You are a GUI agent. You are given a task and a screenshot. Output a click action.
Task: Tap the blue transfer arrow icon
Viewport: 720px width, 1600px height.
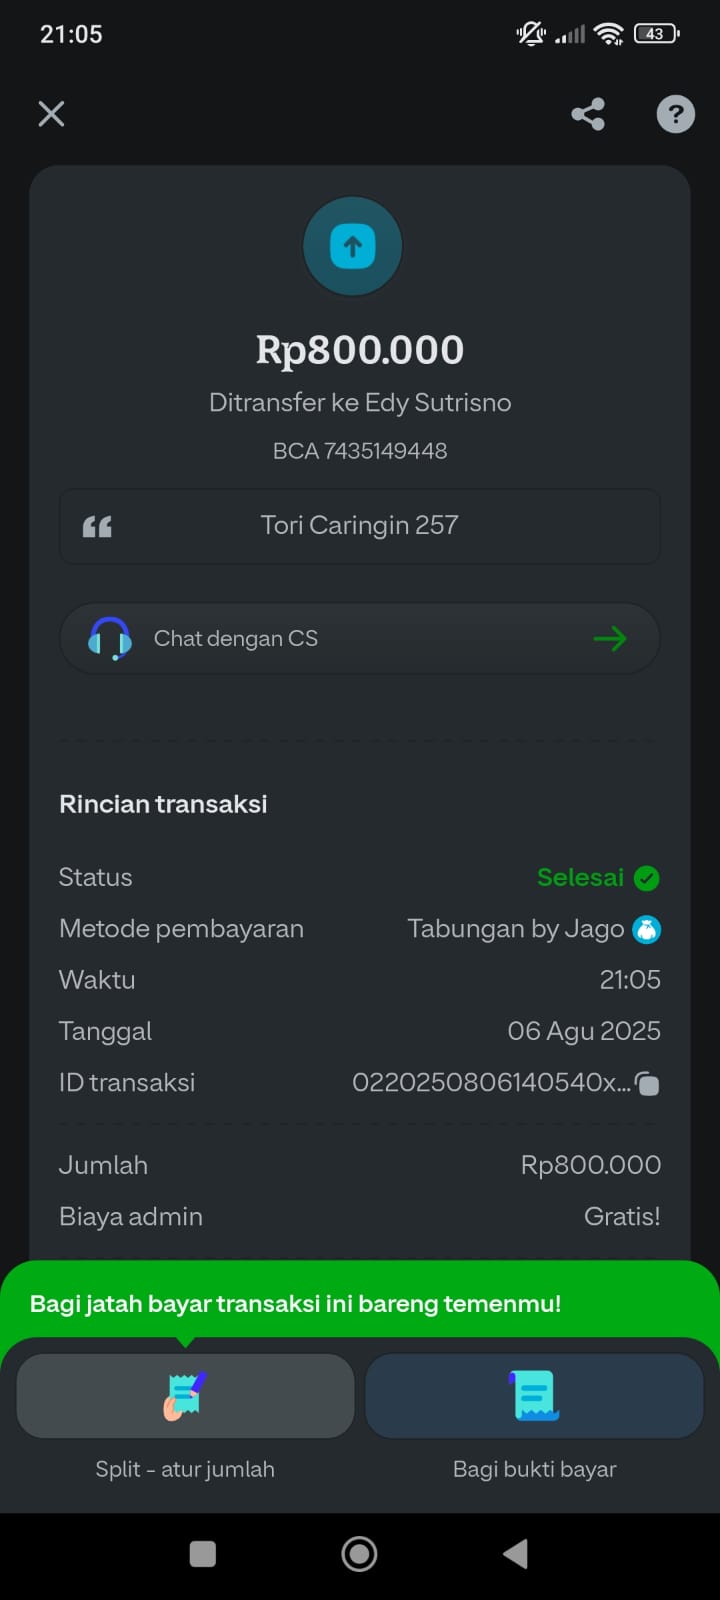pyautogui.click(x=352, y=247)
